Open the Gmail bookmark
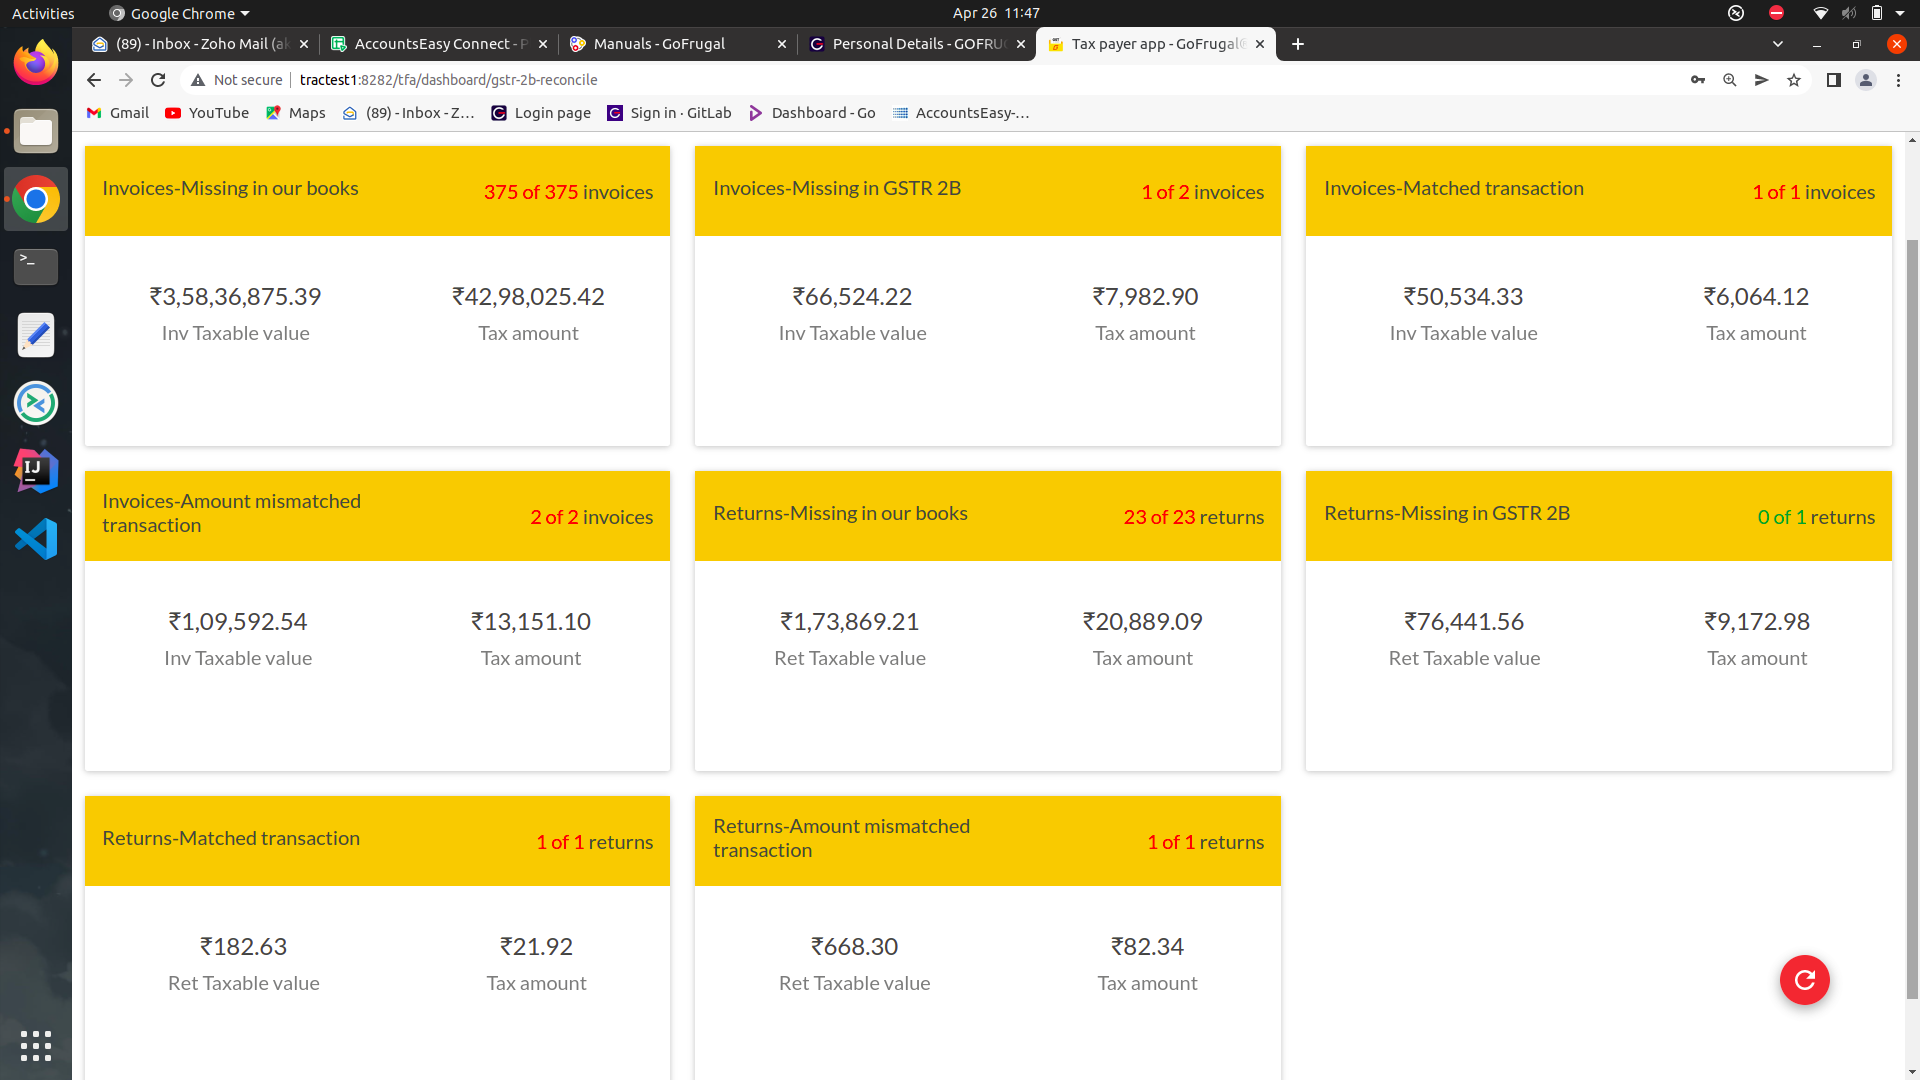Viewport: 1920px width, 1080px height. [118, 113]
